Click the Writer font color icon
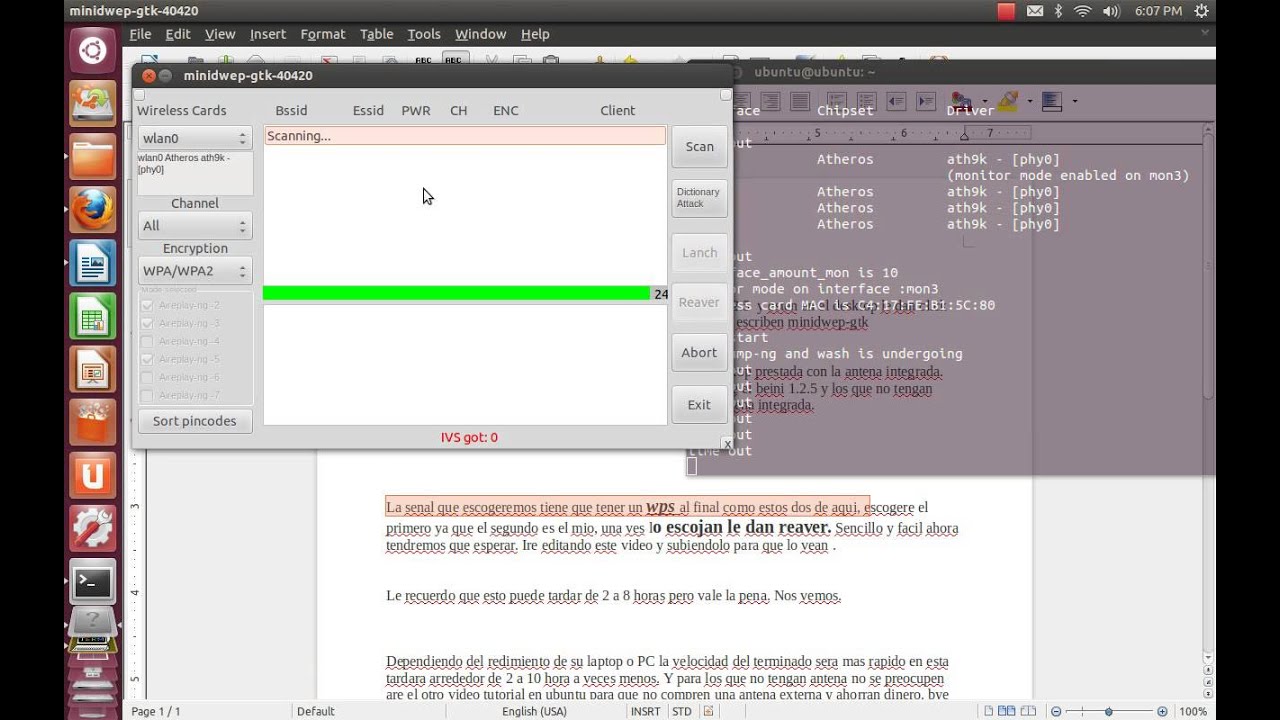The image size is (1280, 720). [960, 101]
